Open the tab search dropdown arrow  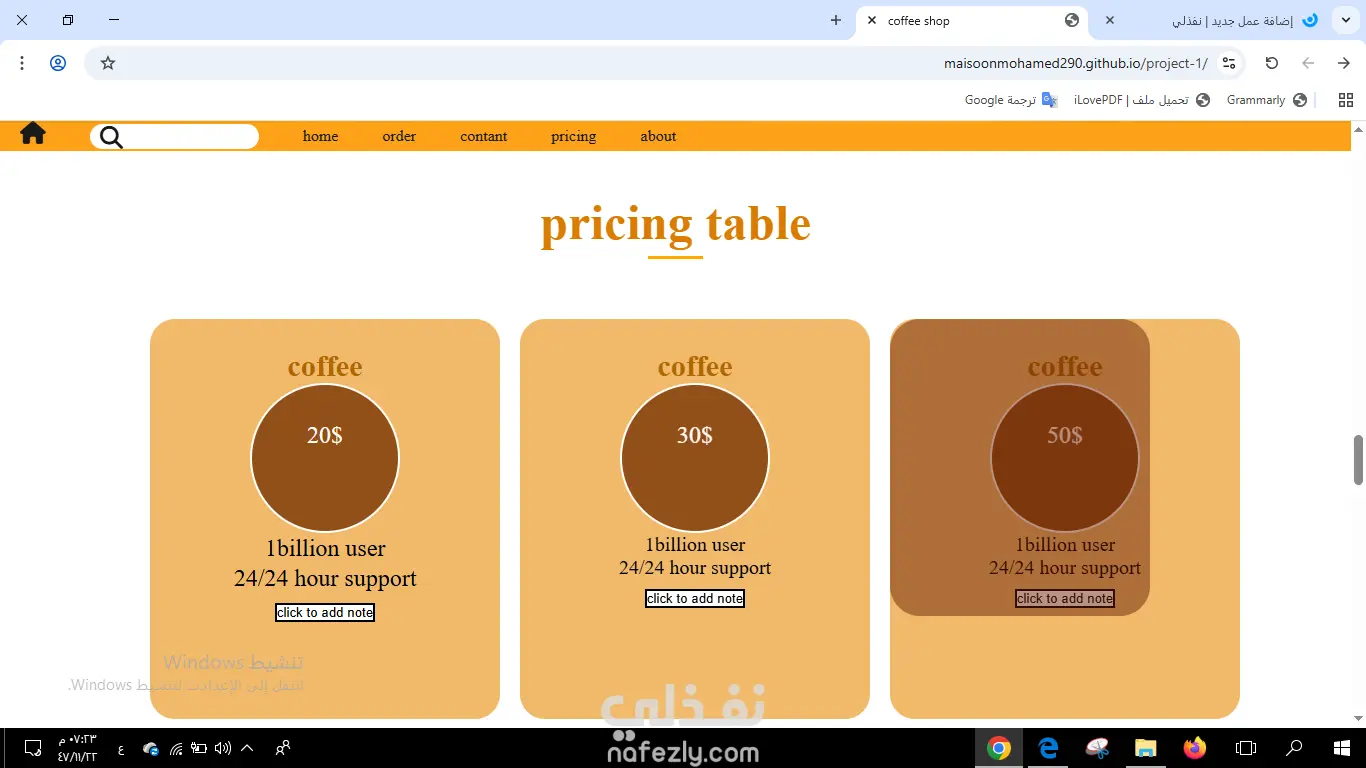tap(1345, 20)
